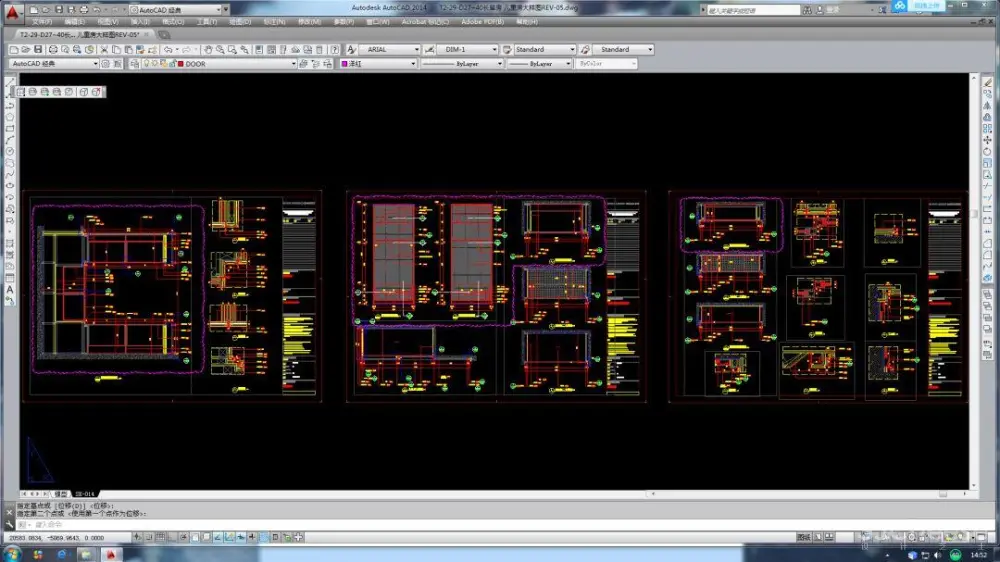
Task: Click the 模型 (Model) layout tab
Action: [61, 494]
